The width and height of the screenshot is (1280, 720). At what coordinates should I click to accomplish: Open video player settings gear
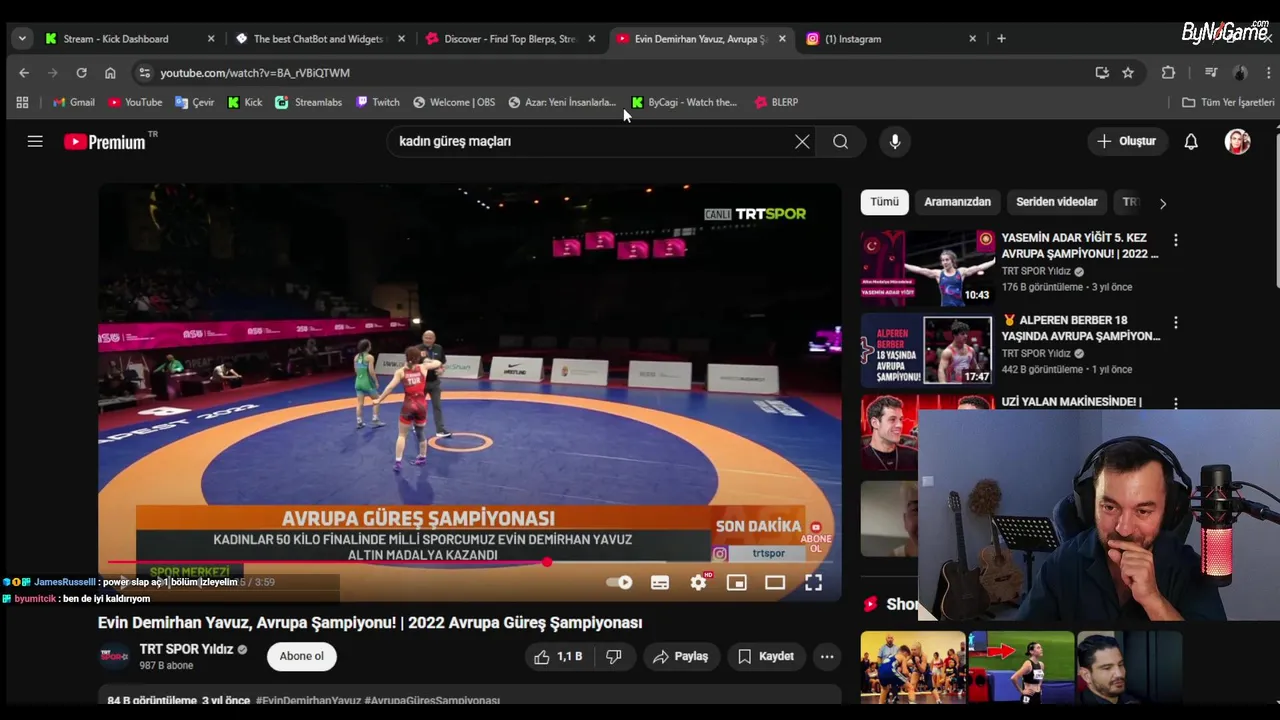[x=699, y=582]
